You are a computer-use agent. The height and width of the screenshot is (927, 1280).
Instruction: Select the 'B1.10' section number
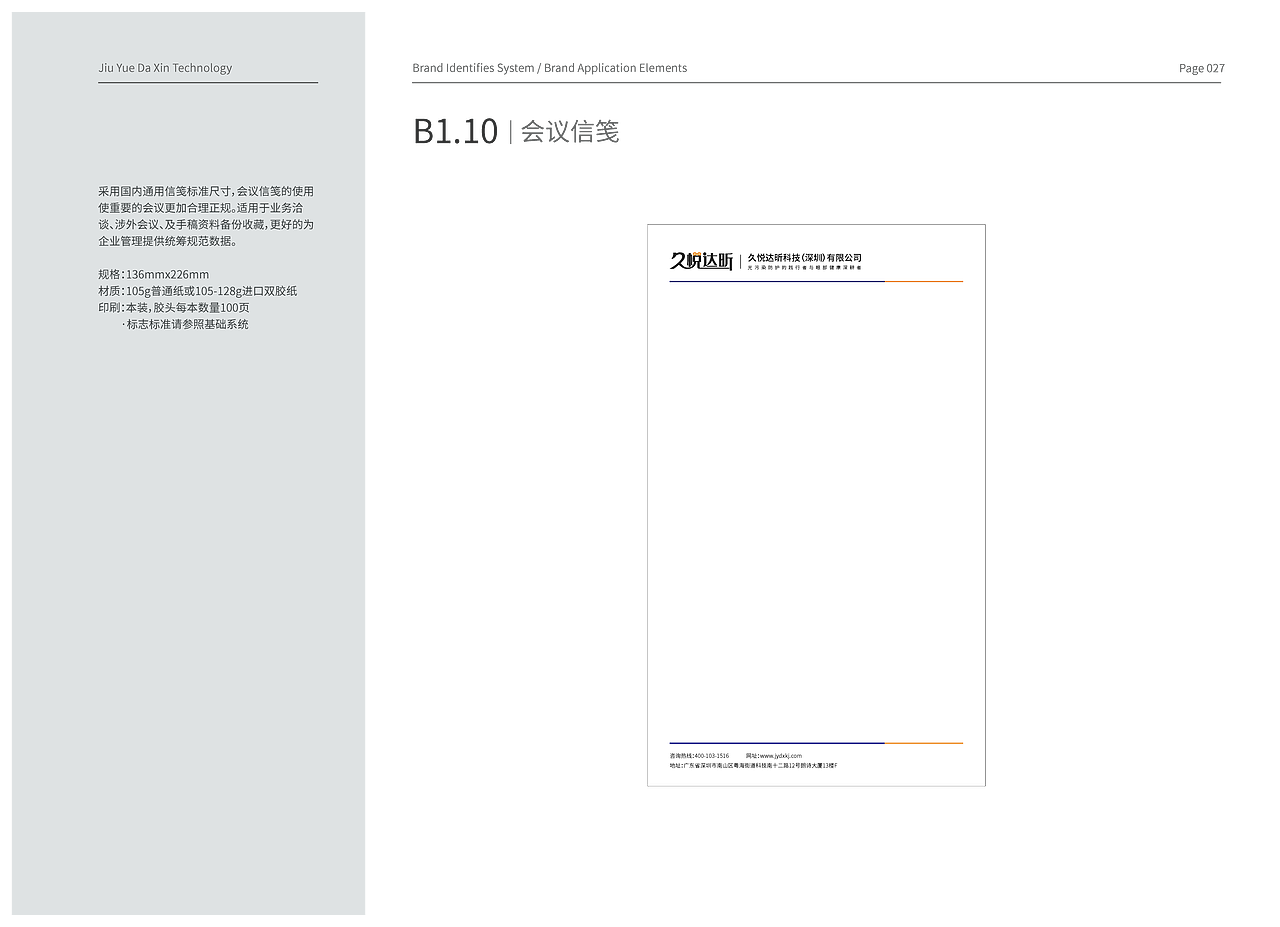click(455, 131)
